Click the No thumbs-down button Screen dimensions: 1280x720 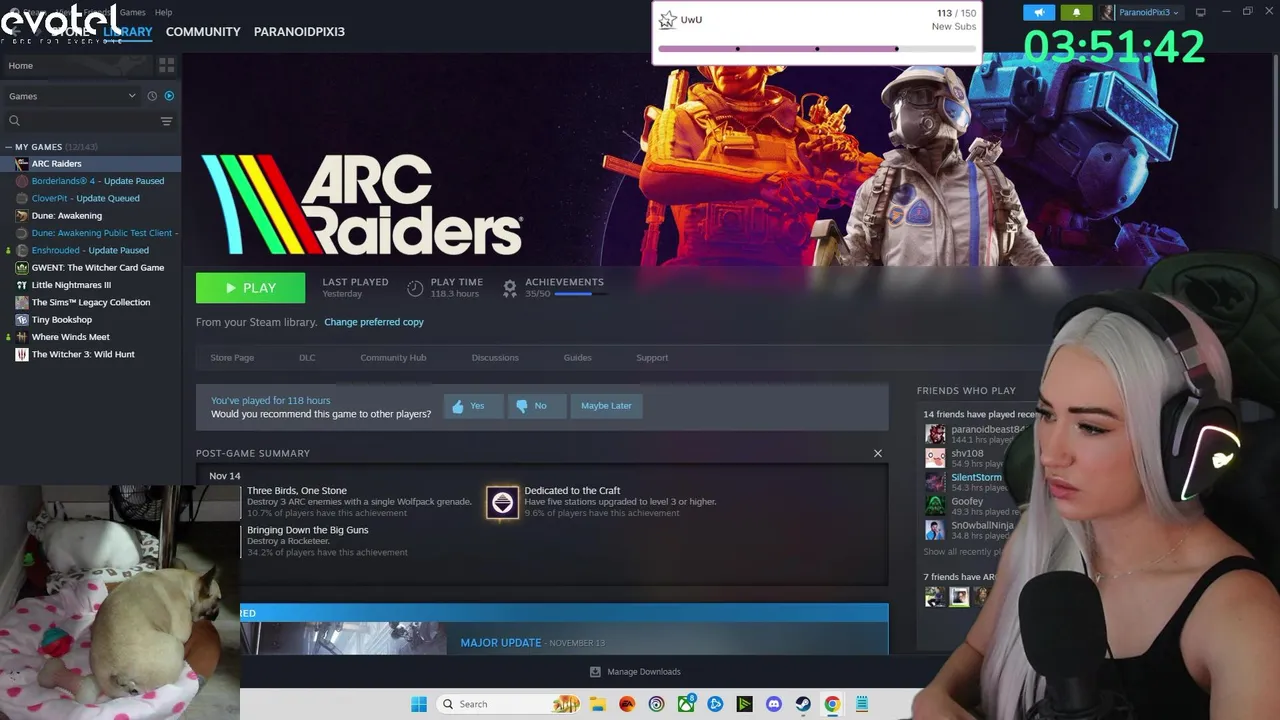pyautogui.click(x=536, y=406)
